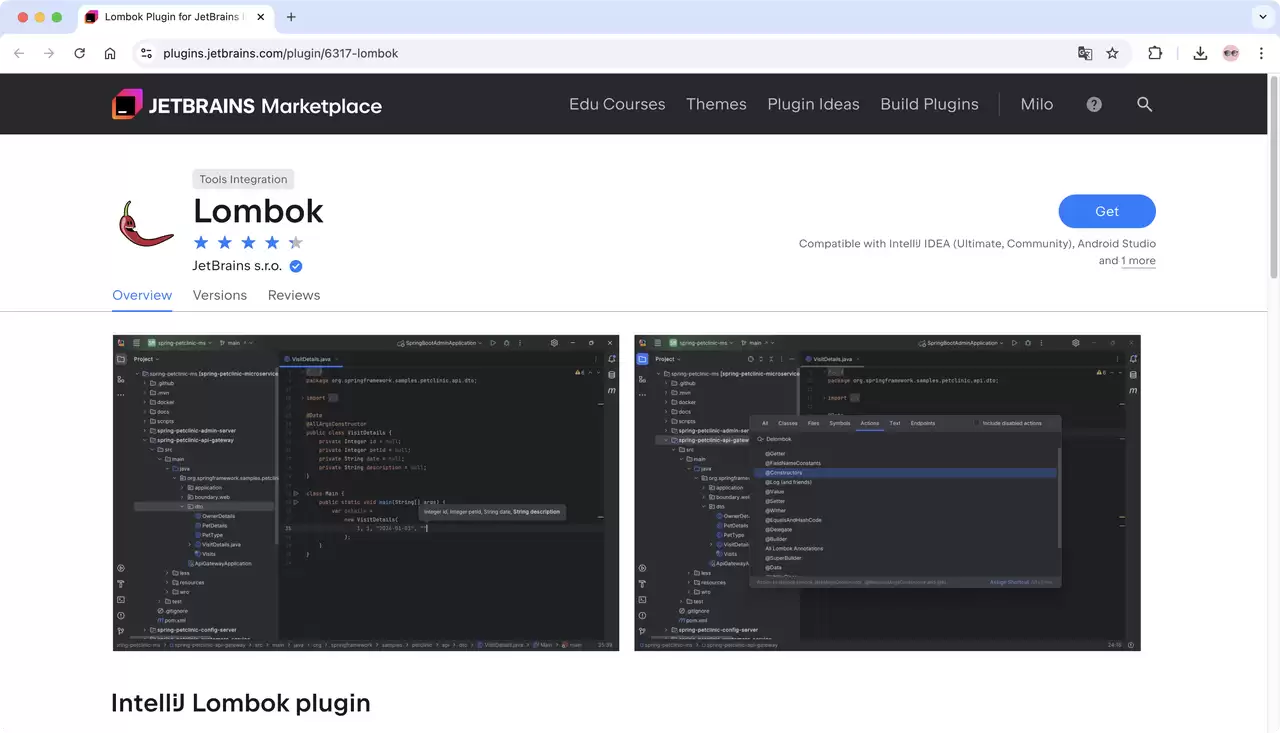This screenshot has height=733, width=1280.
Task: Click the 'IntelliJ Lombok plugin' heading
Action: 241,703
